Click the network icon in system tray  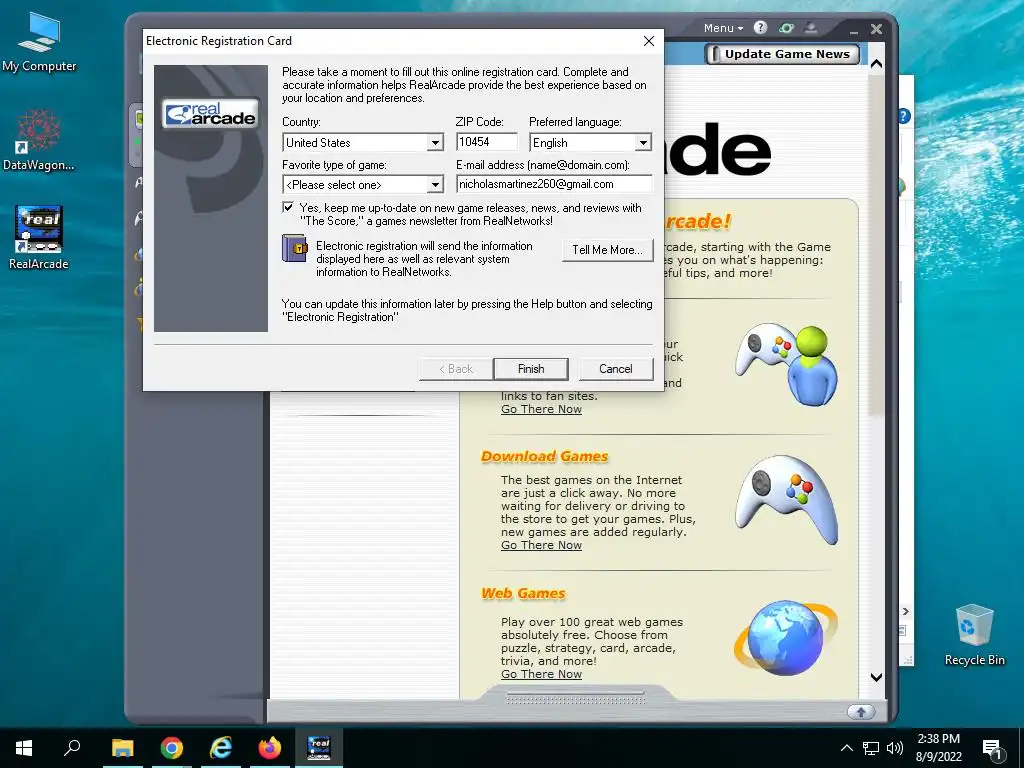point(871,748)
